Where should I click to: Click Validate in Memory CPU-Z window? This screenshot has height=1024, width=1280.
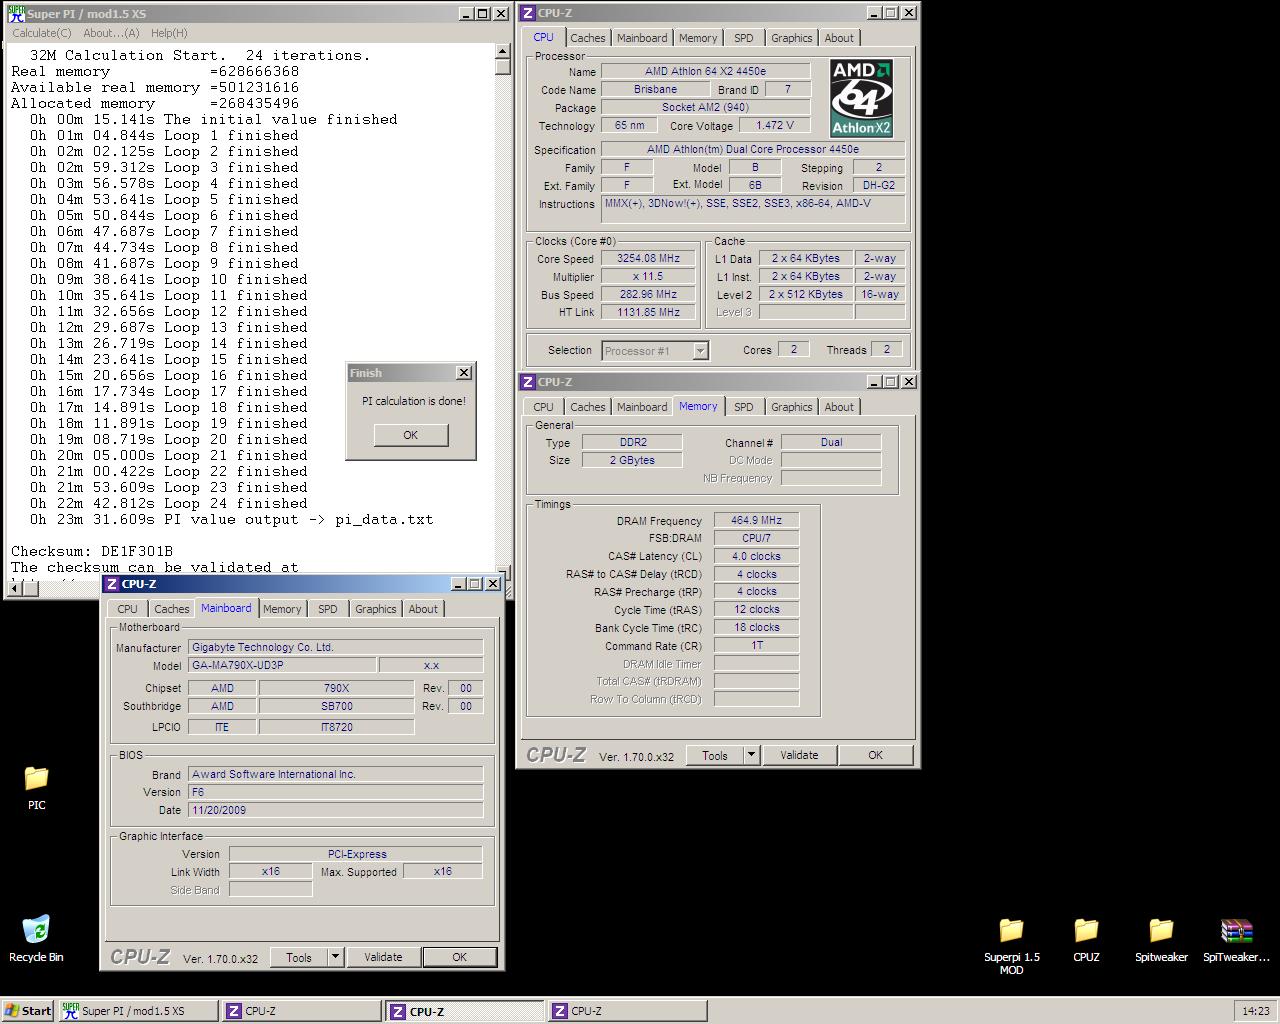799,755
